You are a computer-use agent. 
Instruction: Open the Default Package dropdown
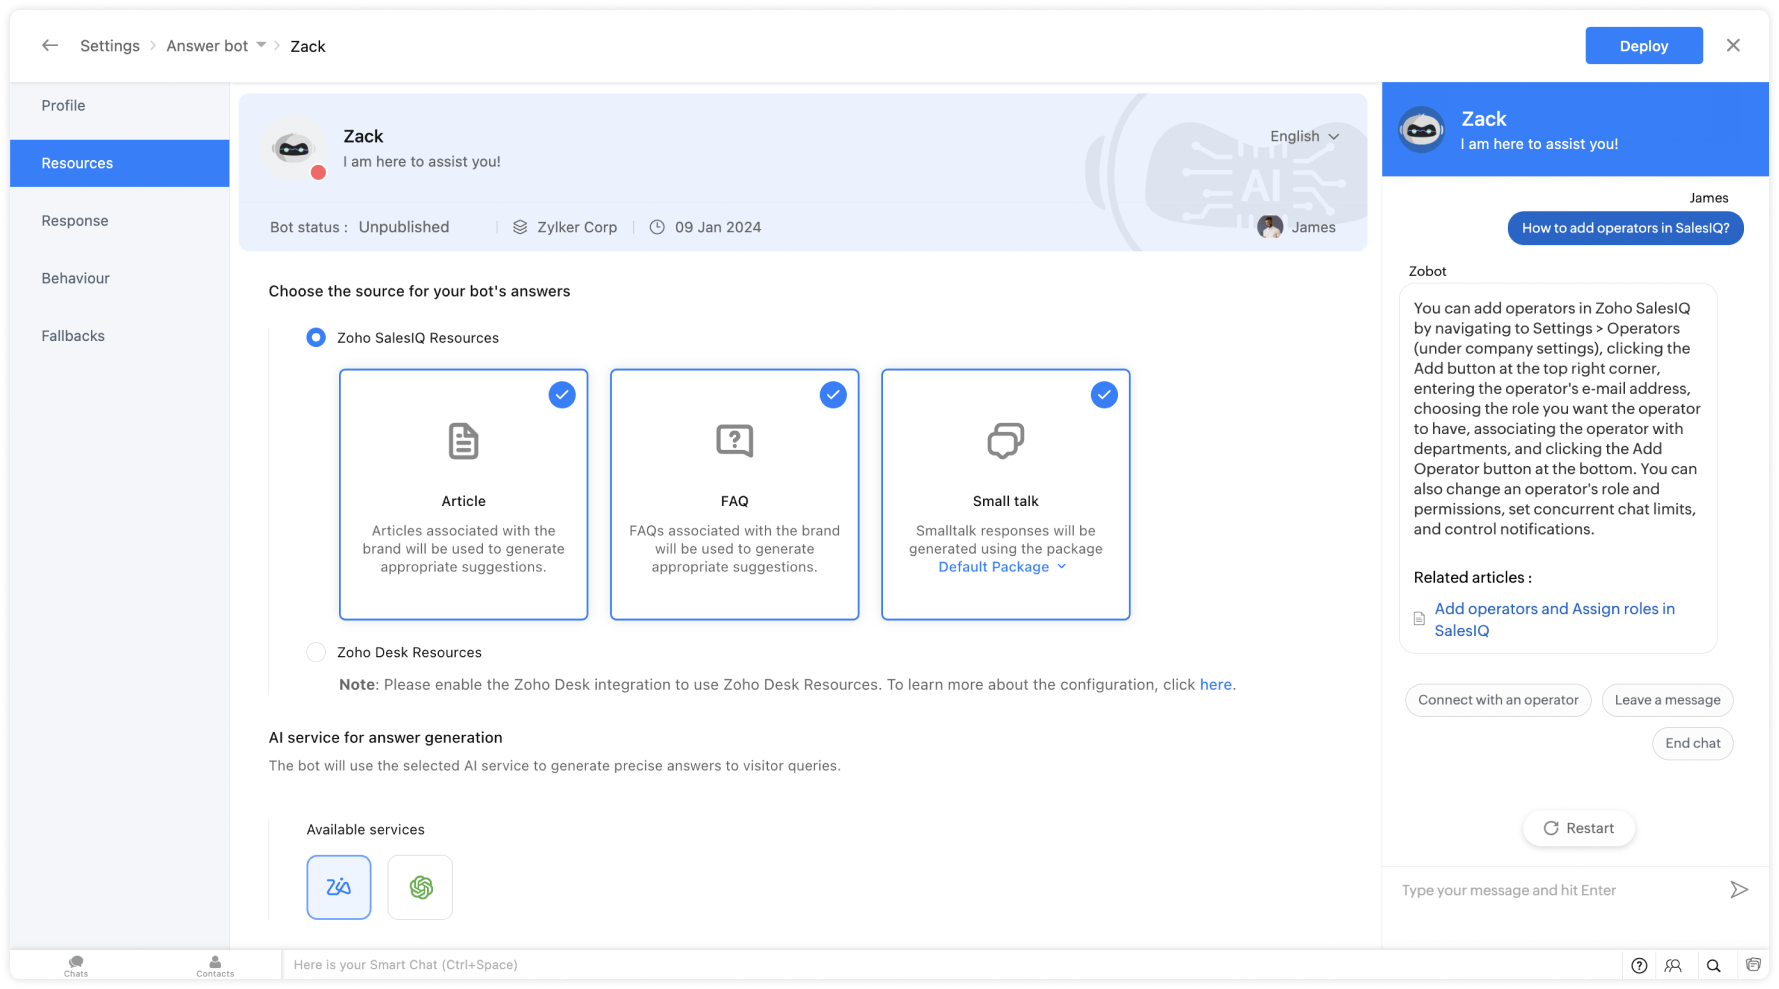[x=1002, y=567]
